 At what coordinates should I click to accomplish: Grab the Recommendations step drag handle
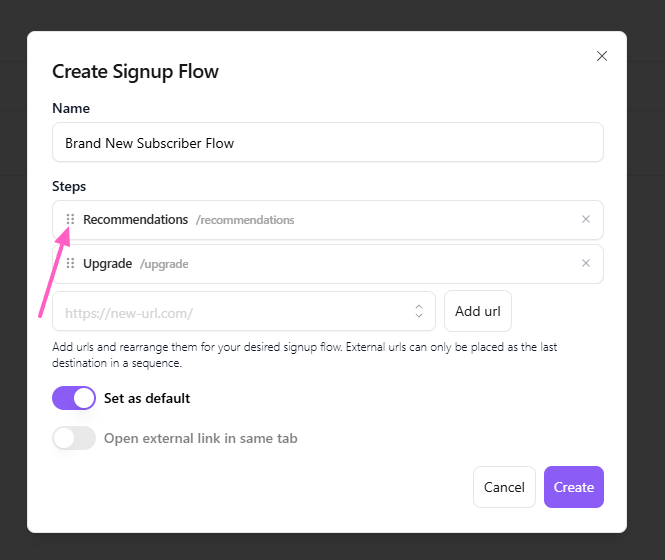tap(70, 220)
